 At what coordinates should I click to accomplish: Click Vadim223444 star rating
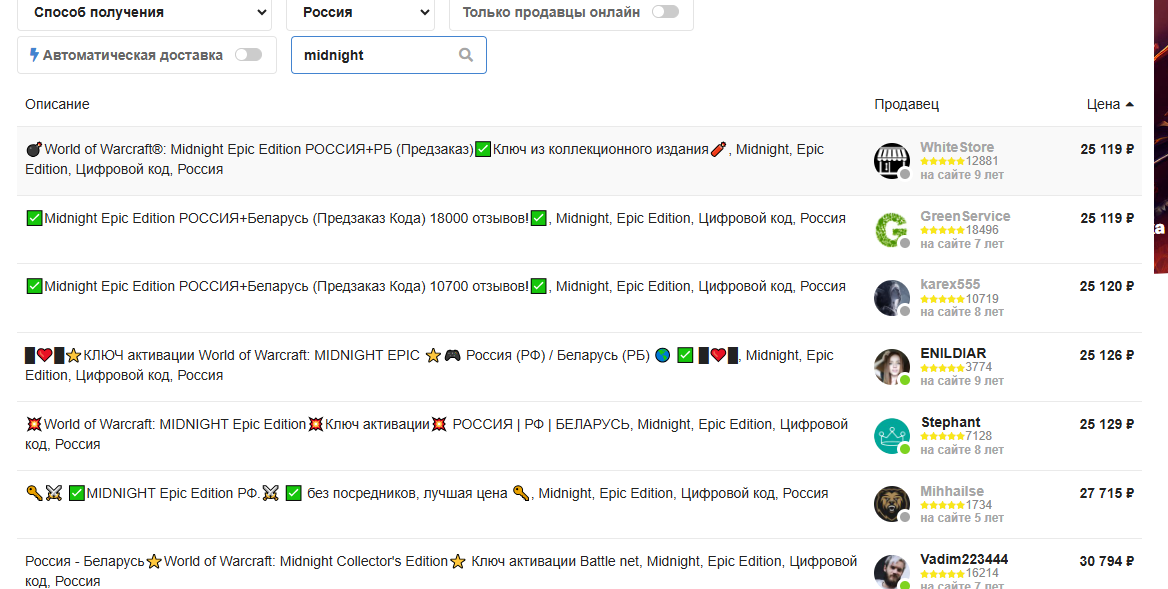(x=942, y=573)
